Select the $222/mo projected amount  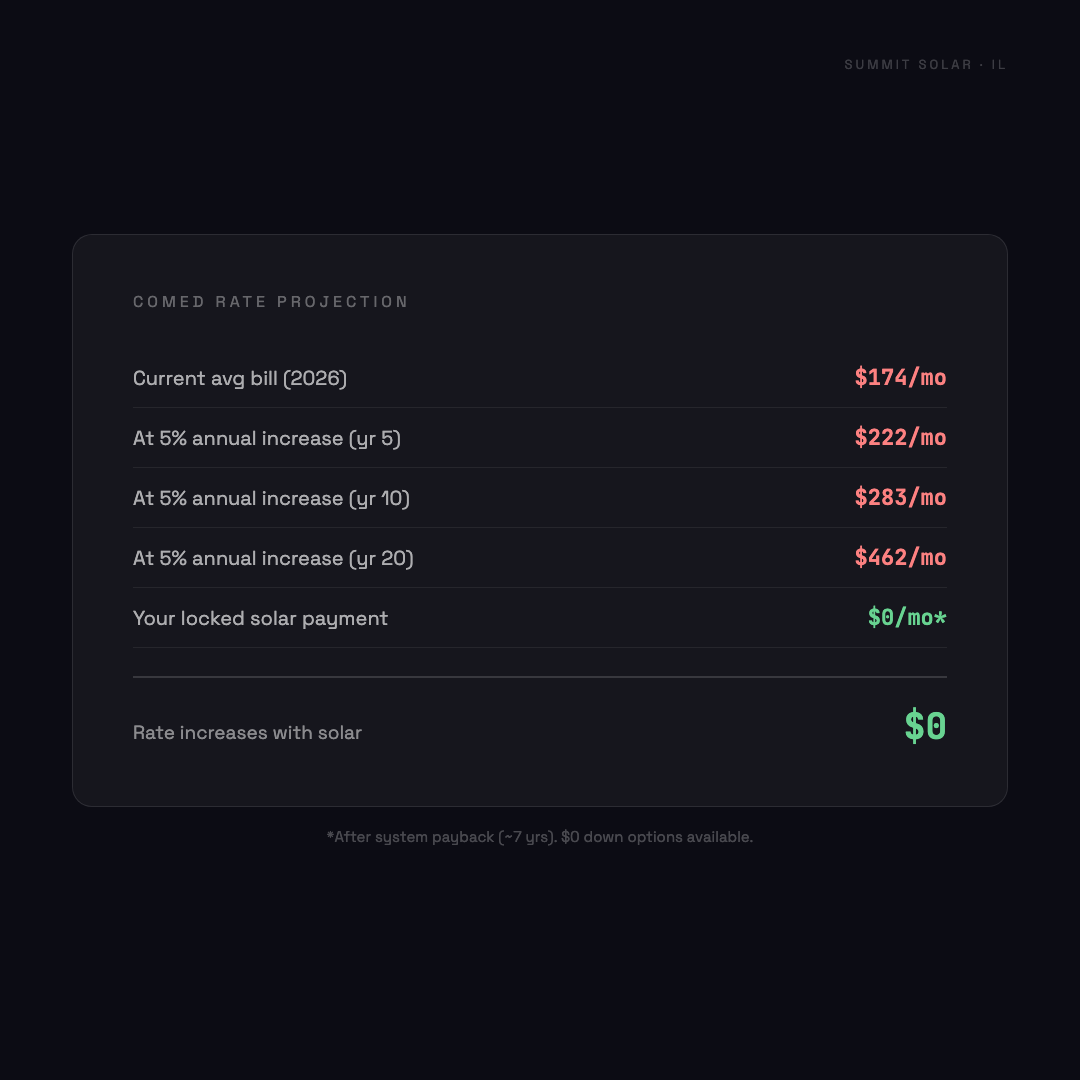tap(900, 438)
